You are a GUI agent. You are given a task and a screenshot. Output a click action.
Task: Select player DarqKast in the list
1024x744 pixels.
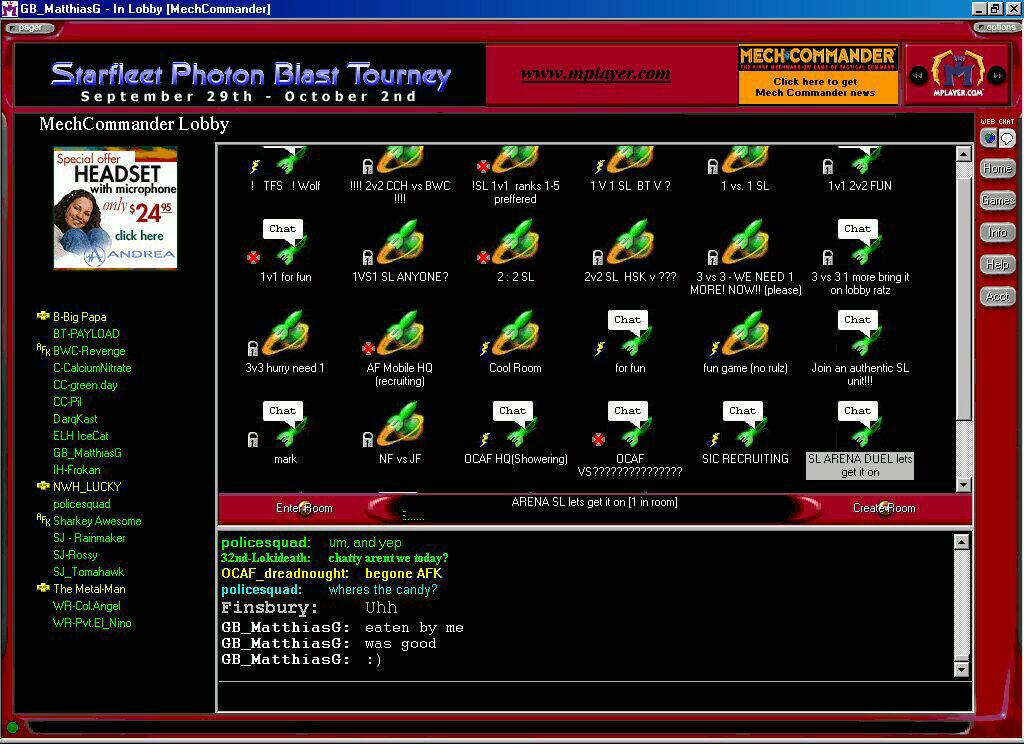click(x=75, y=419)
